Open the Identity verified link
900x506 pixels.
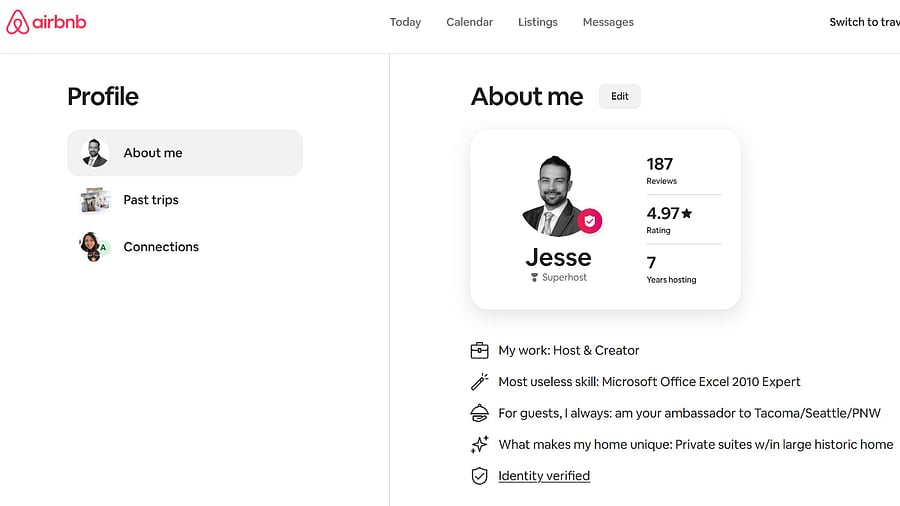tap(544, 476)
